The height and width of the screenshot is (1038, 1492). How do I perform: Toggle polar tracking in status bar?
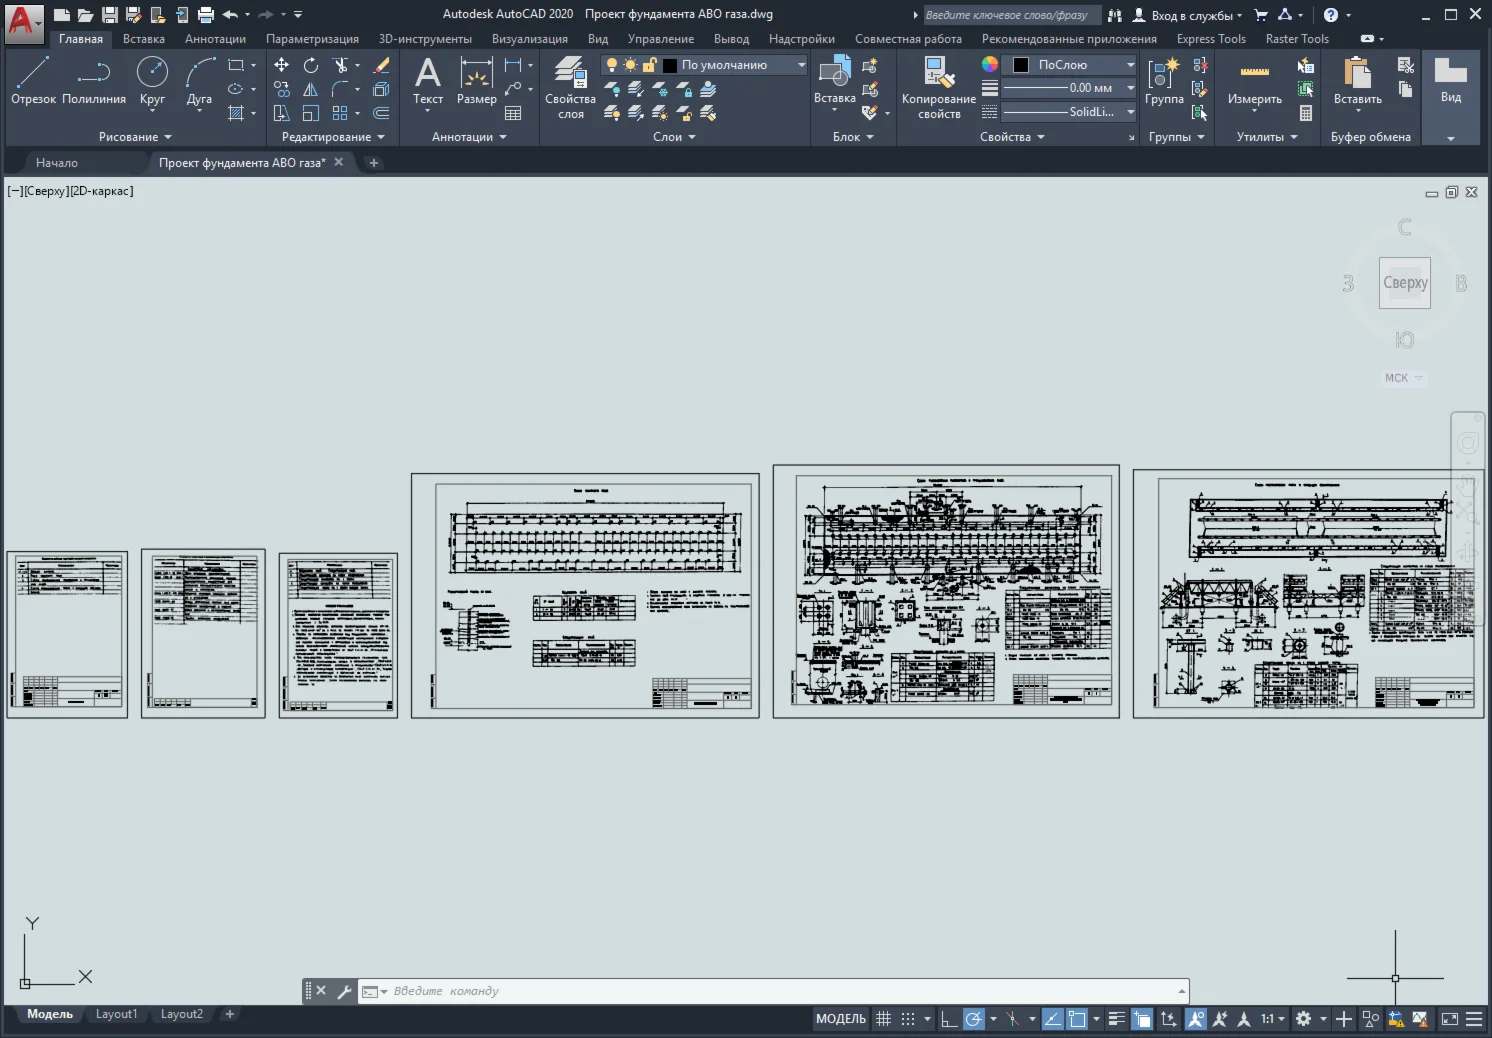click(973, 1019)
